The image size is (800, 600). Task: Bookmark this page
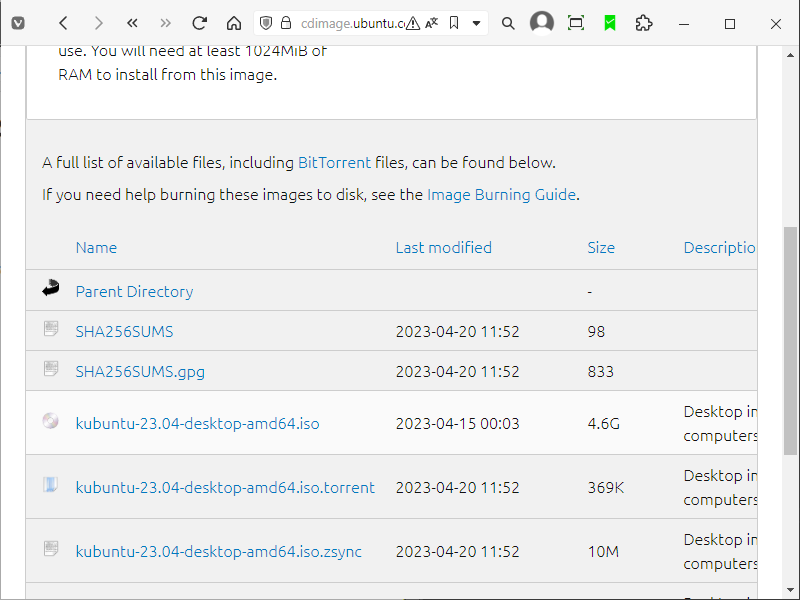(x=454, y=23)
